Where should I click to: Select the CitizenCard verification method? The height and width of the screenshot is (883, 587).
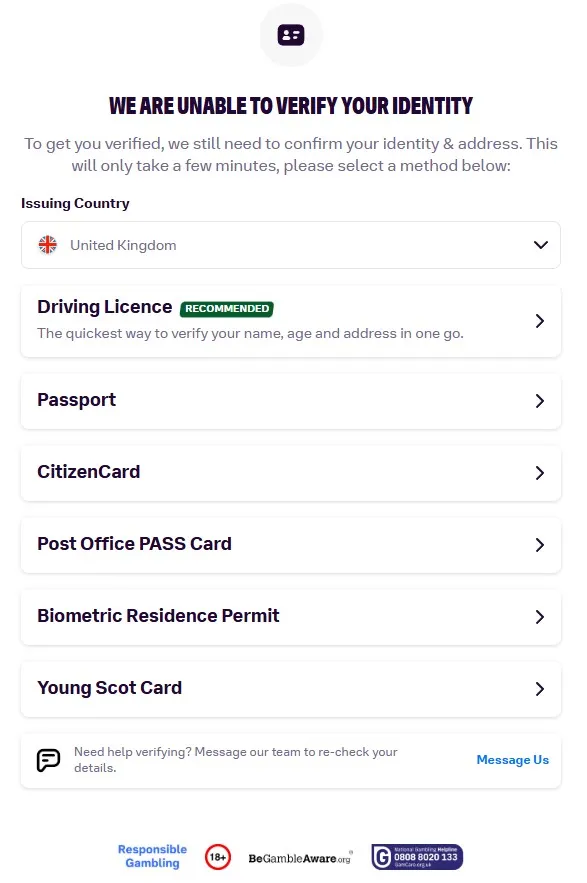[x=291, y=473]
